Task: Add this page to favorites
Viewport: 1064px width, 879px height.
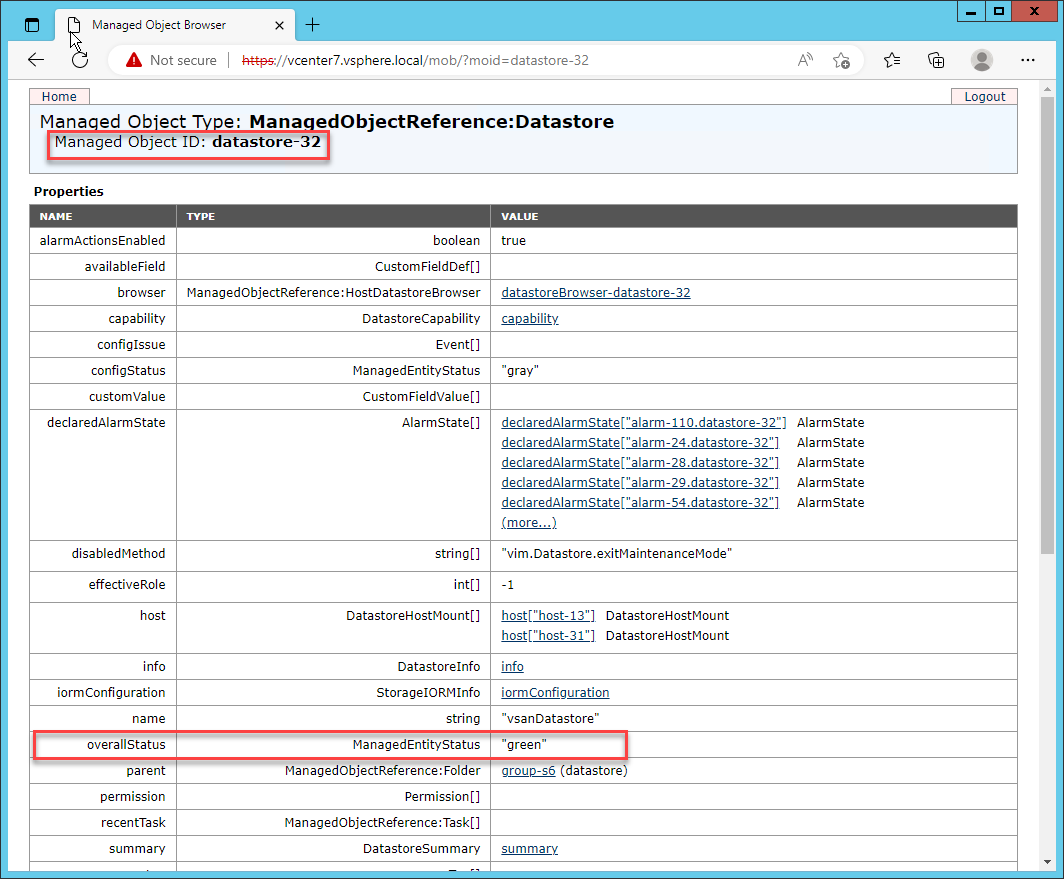Action: pos(842,60)
